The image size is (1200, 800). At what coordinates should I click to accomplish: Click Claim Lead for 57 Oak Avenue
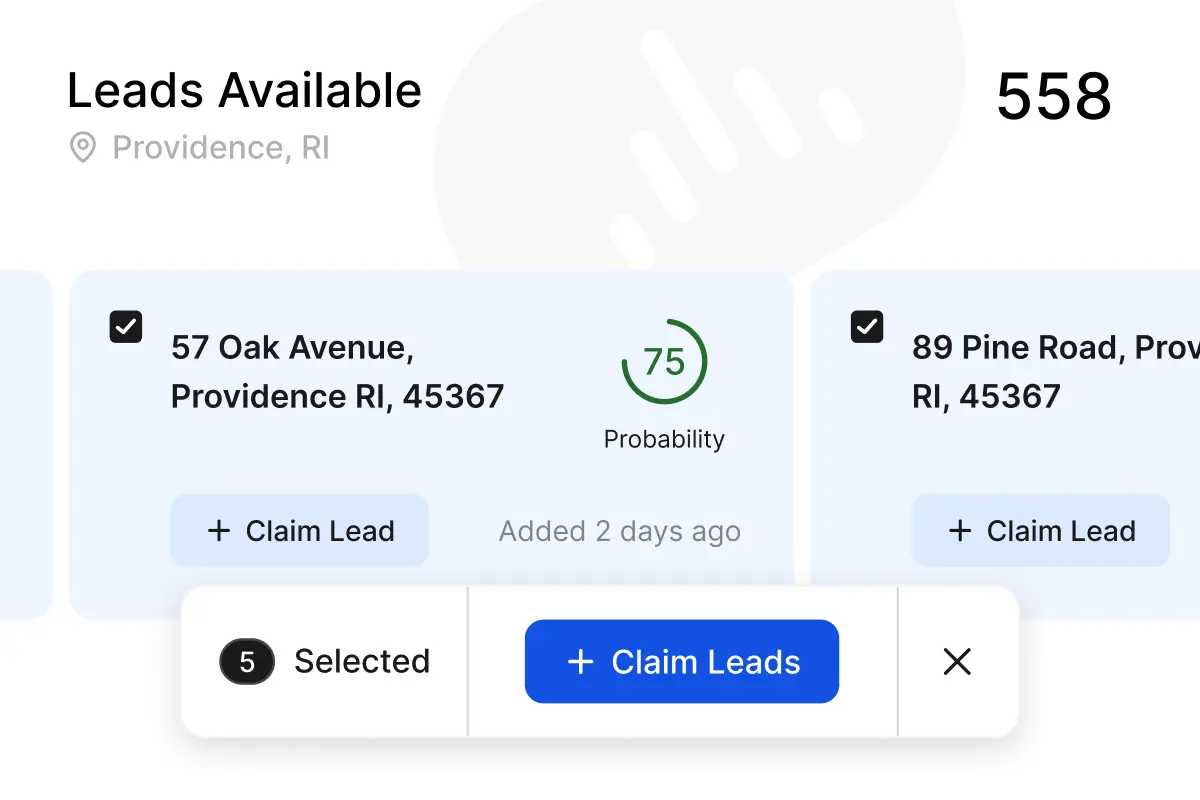[x=299, y=530]
